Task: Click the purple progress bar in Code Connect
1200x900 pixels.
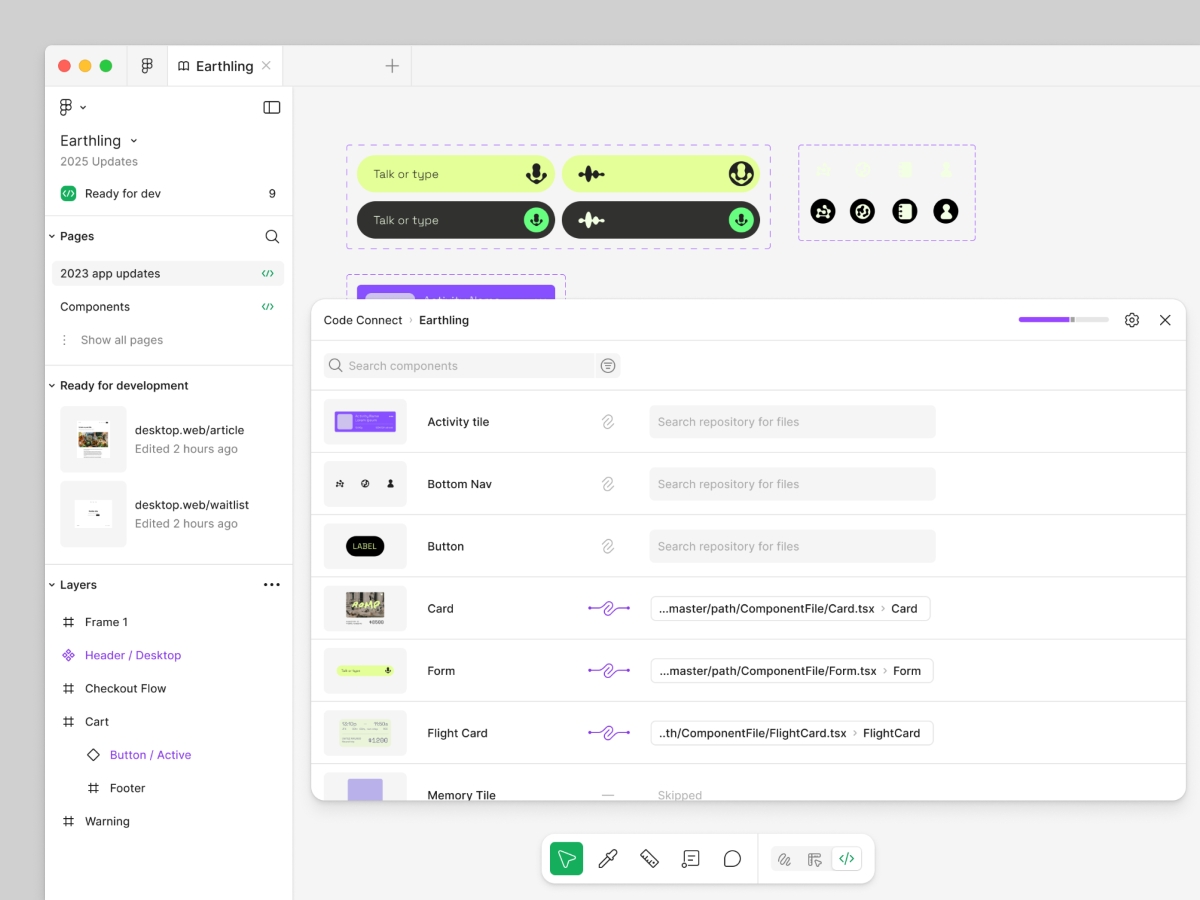Action: 1043,320
